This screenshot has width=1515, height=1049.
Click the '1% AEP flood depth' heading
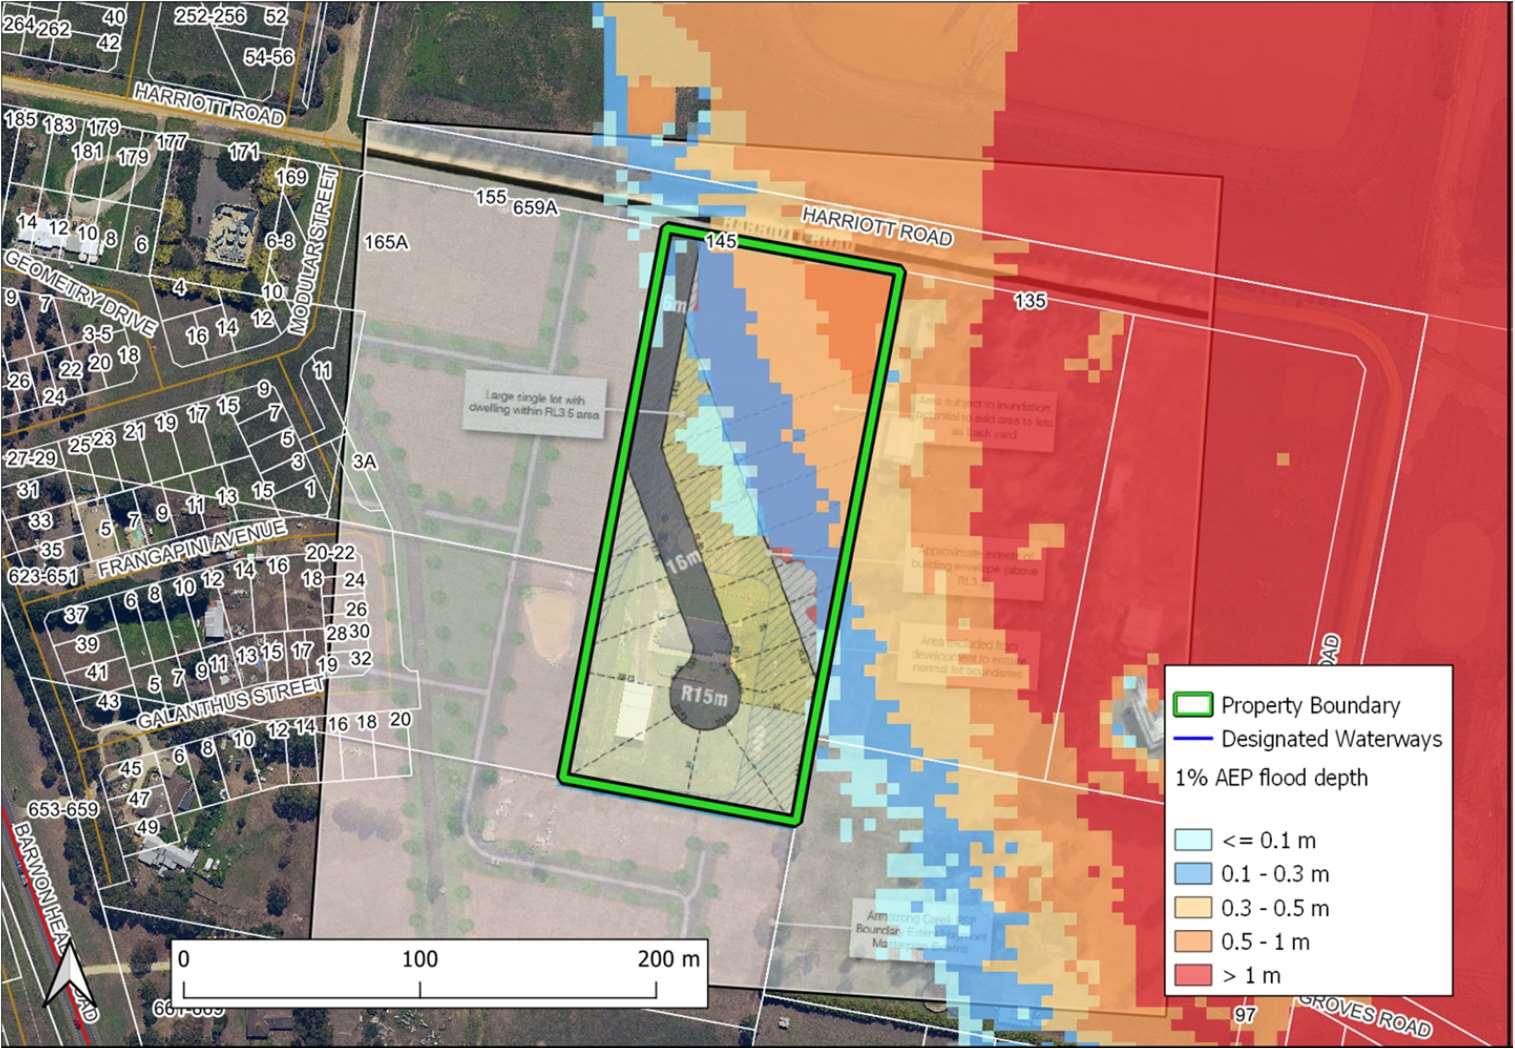[1271, 778]
